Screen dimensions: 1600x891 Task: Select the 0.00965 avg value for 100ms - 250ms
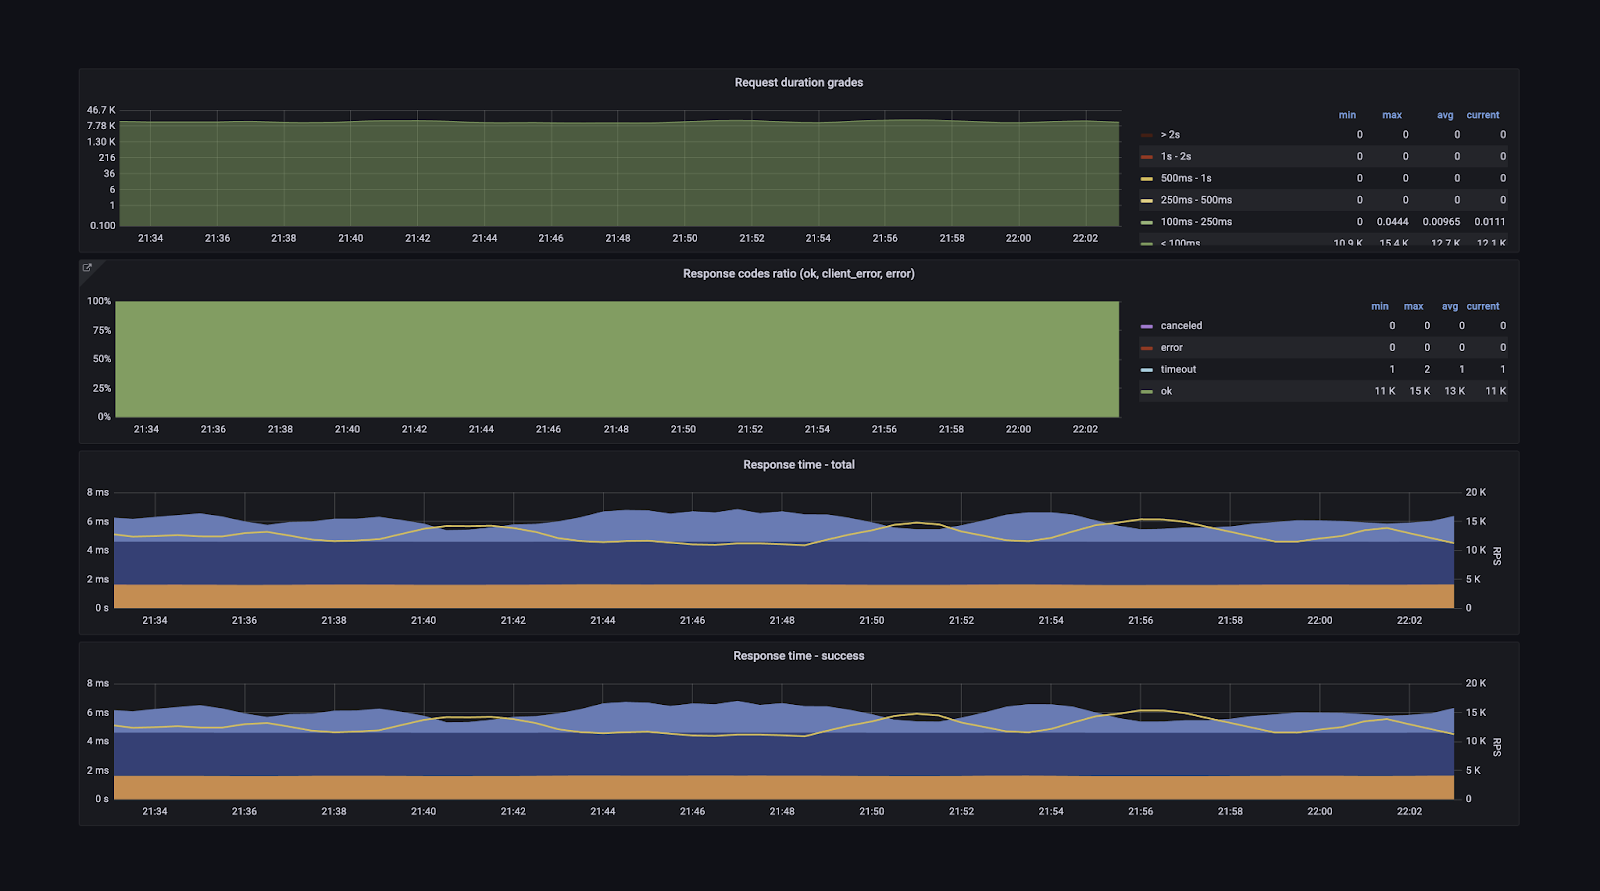point(1441,222)
